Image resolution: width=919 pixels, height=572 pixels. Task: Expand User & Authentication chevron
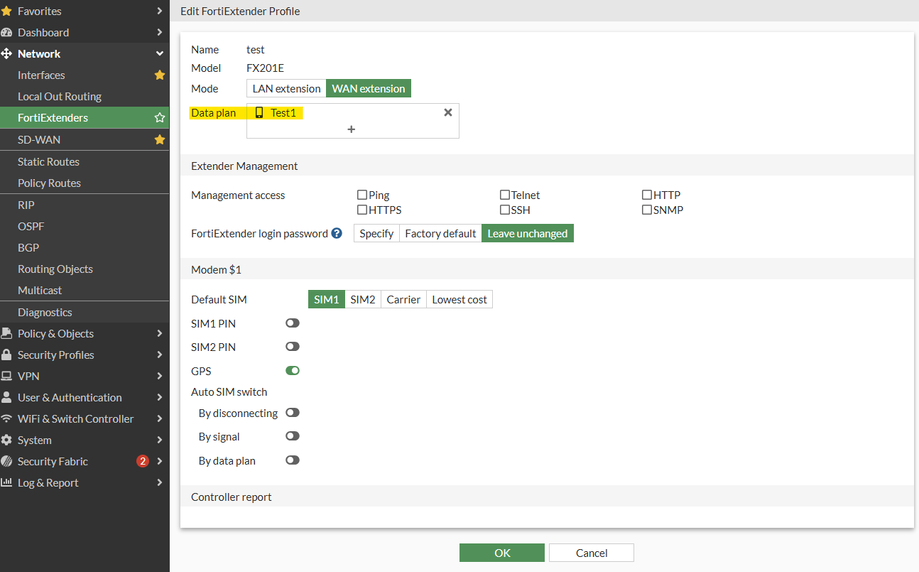click(159, 397)
